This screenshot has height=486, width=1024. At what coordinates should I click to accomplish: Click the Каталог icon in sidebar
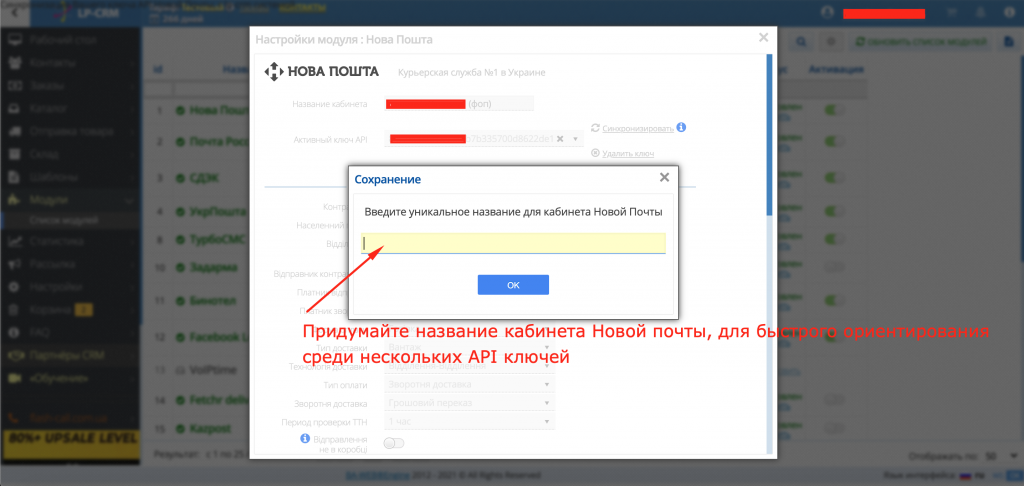[x=14, y=108]
